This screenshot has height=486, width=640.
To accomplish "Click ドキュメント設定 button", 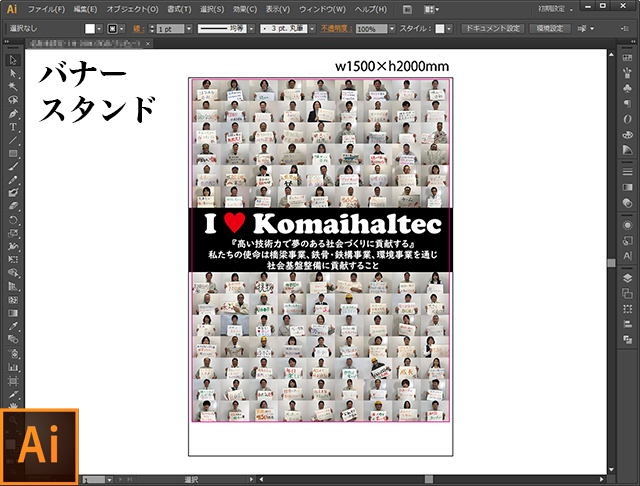I will 493,29.
